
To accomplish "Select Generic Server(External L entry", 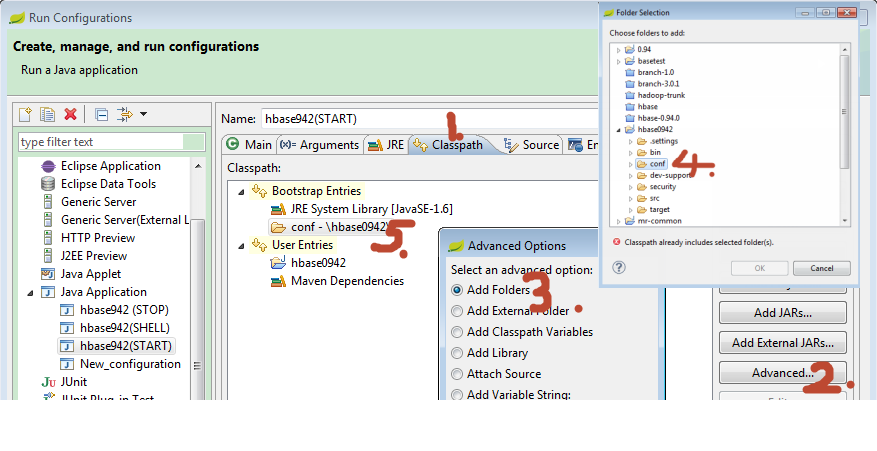I will pos(124,220).
